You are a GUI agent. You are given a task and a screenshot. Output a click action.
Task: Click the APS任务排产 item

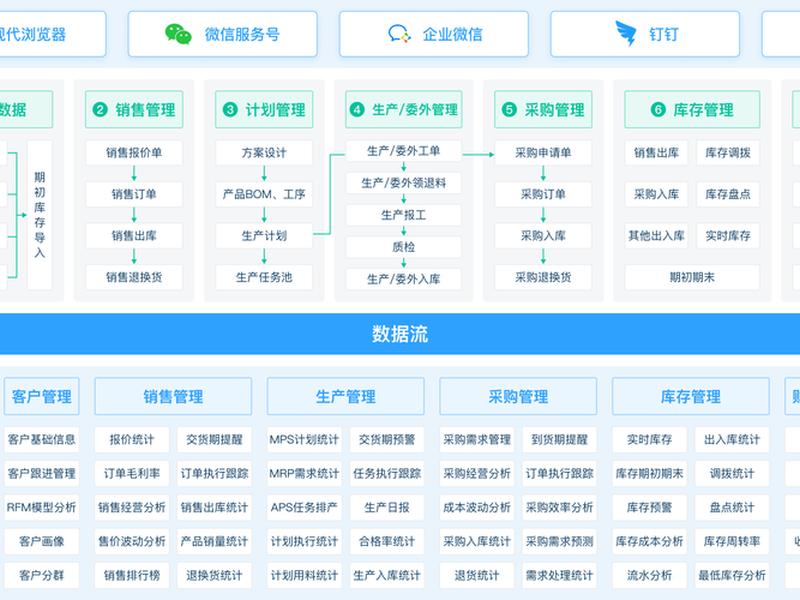point(304,507)
